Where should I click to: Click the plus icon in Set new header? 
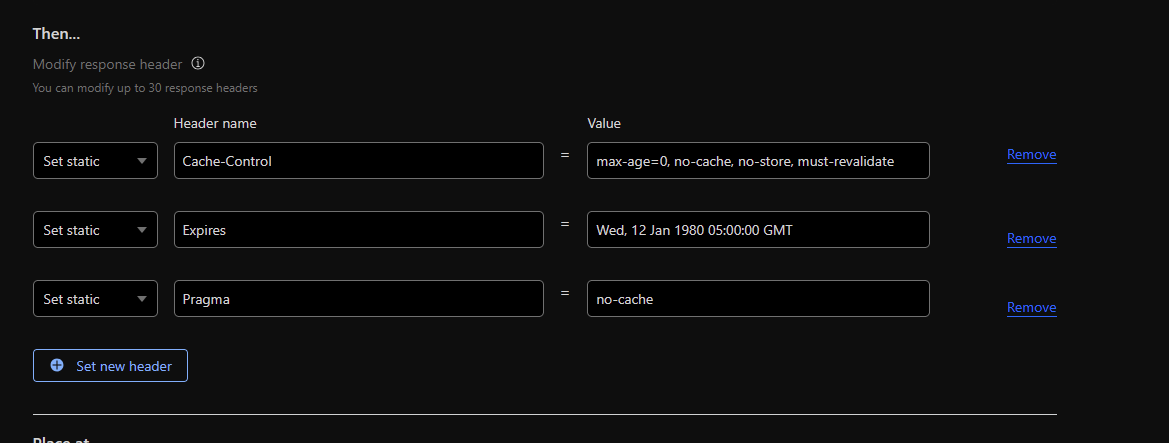[57, 366]
